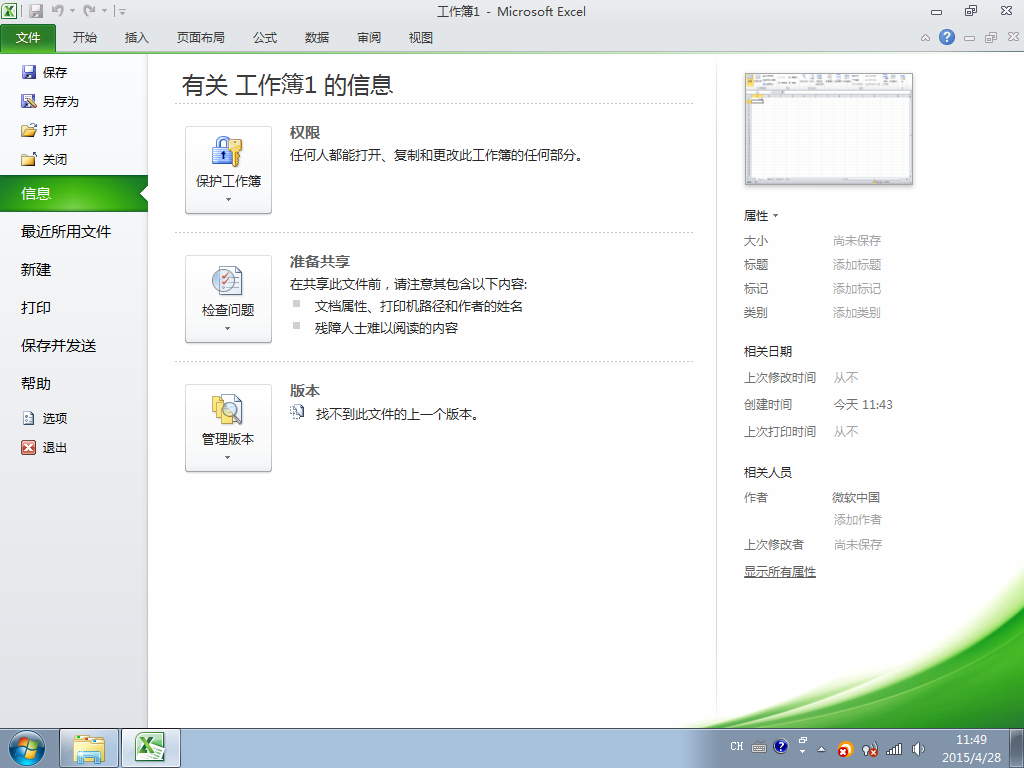This screenshot has width=1024, height=768.
Task: Minimize the ribbon with the caret icon
Action: coord(925,38)
